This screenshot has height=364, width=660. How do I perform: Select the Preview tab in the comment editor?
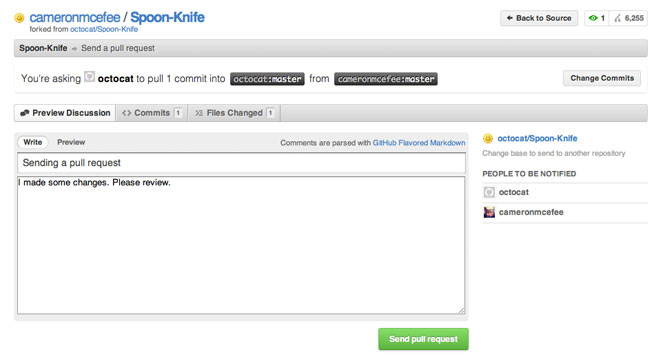[x=71, y=142]
